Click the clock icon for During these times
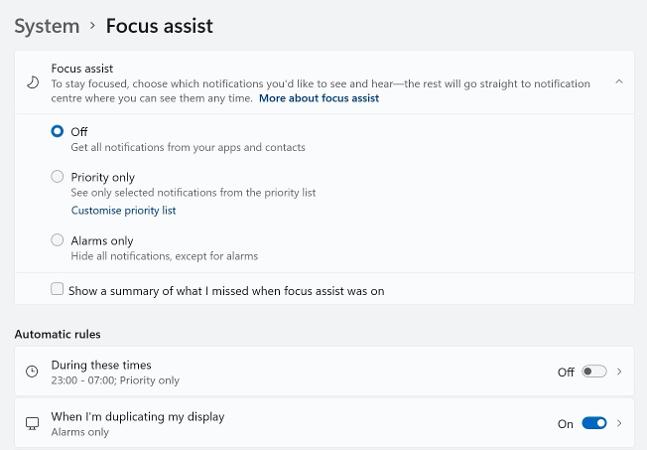The height and width of the screenshot is (450, 647). pos(32,371)
